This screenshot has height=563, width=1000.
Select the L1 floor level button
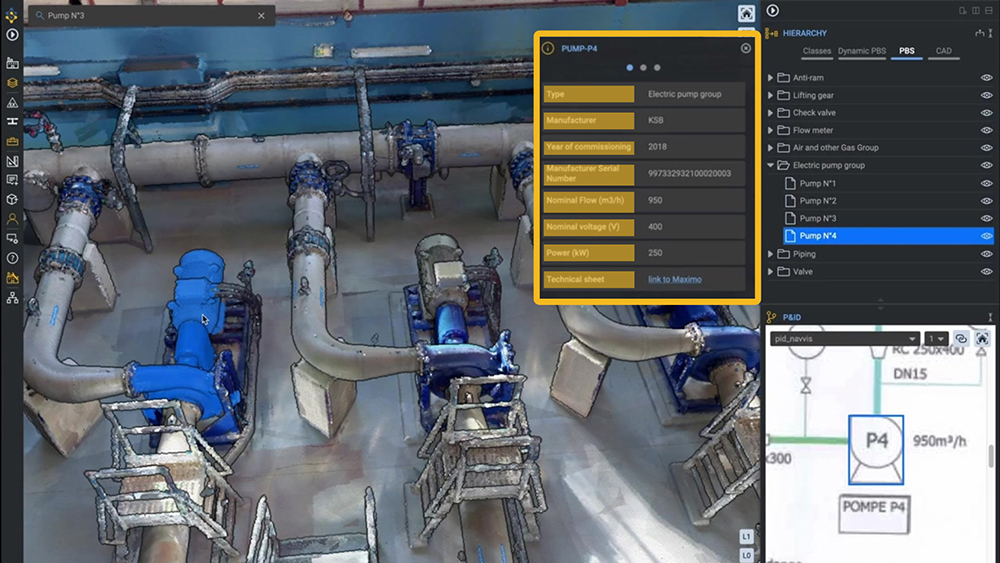point(746,536)
